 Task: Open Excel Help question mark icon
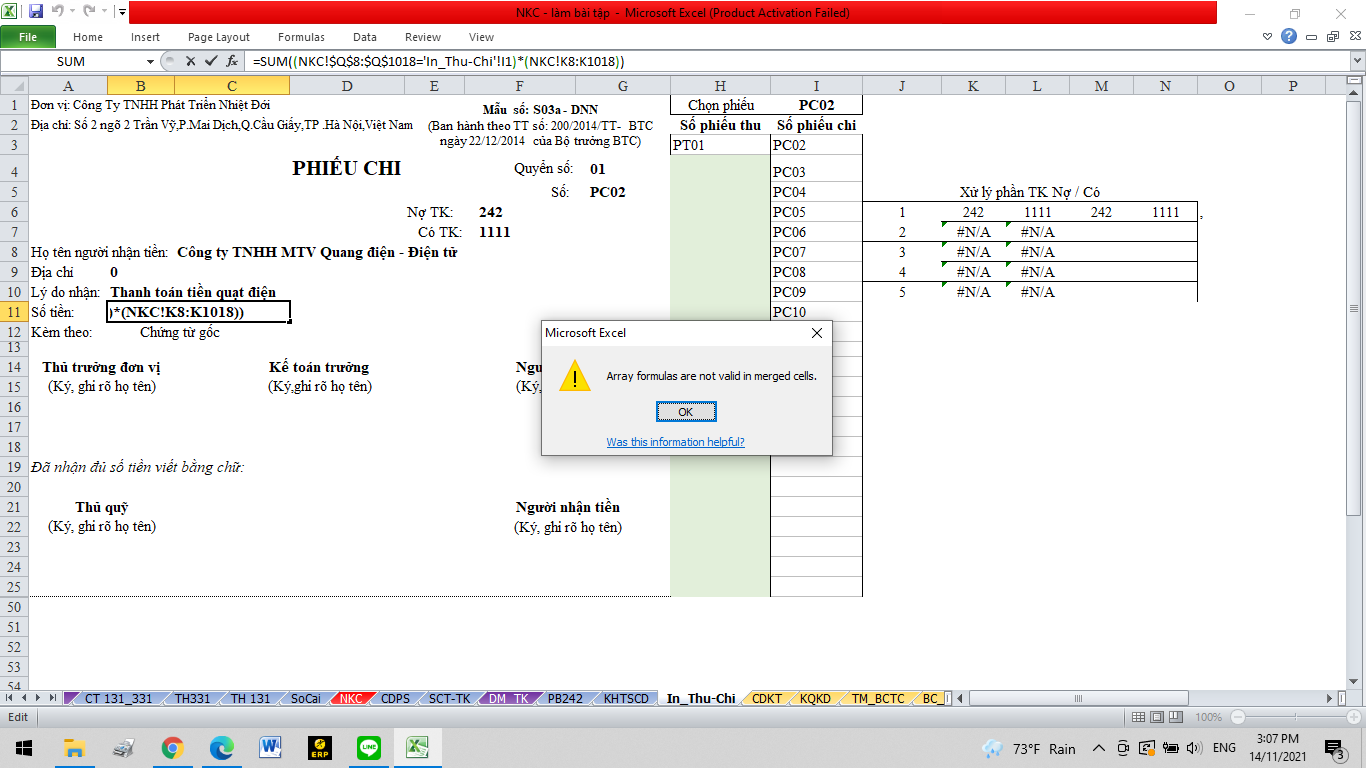[x=1289, y=37]
